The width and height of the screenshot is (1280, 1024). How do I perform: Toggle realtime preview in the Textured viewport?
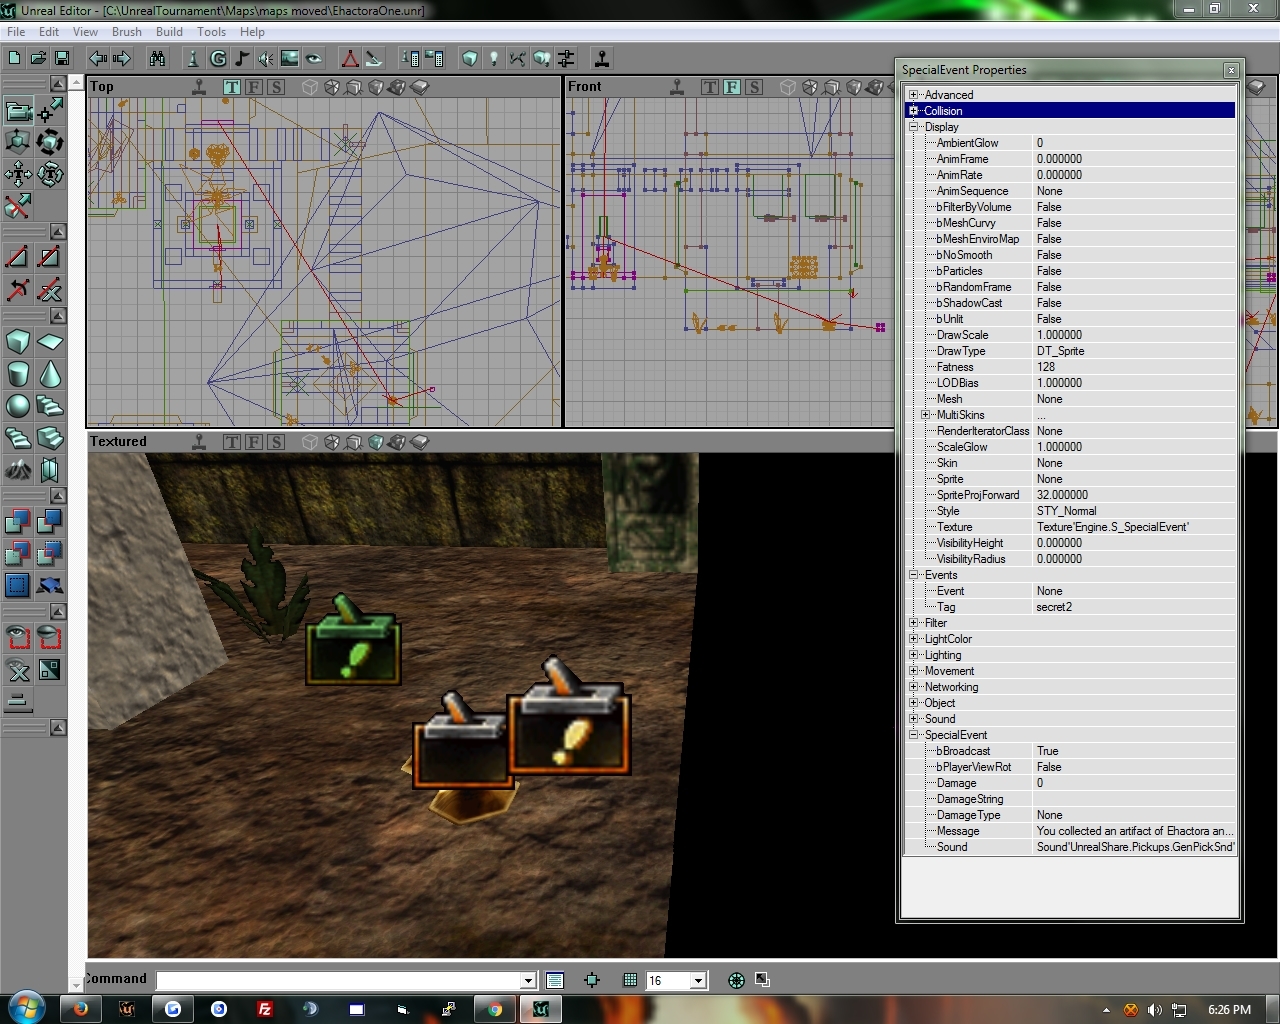click(199, 442)
